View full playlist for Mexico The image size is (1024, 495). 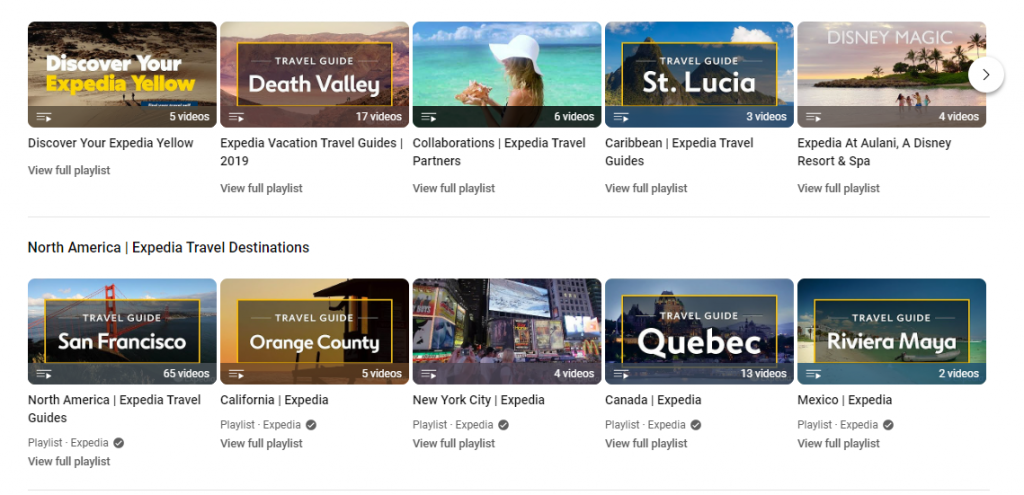point(839,443)
